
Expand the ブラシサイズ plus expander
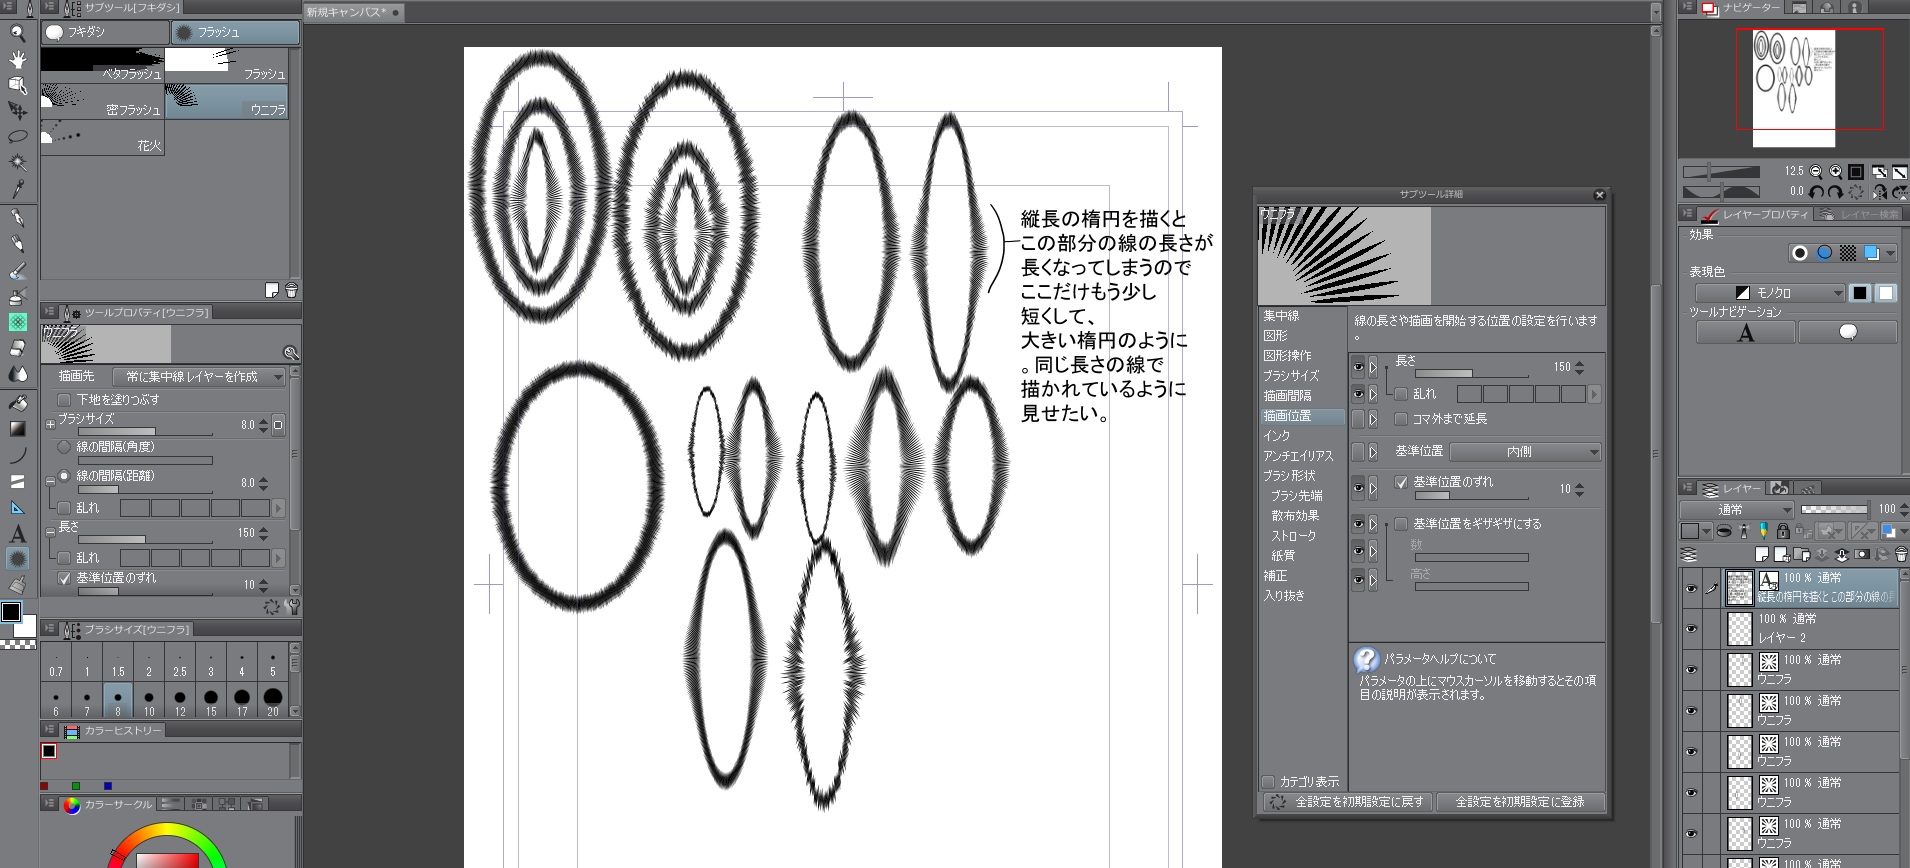(50, 425)
